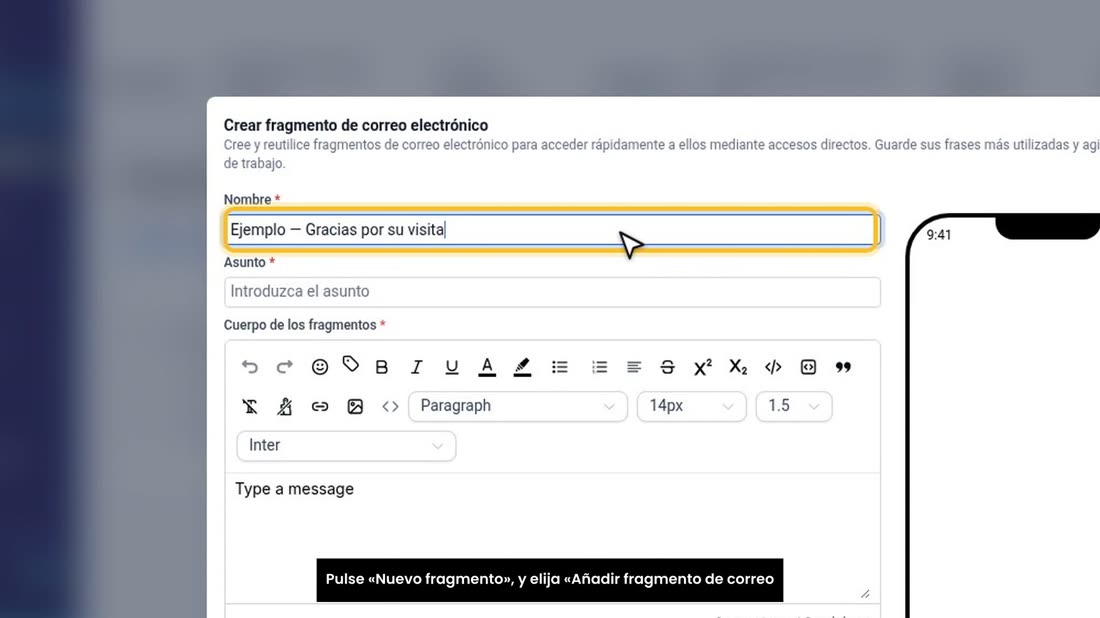Toggle italic formatting
The width and height of the screenshot is (1100, 618).
(416, 367)
